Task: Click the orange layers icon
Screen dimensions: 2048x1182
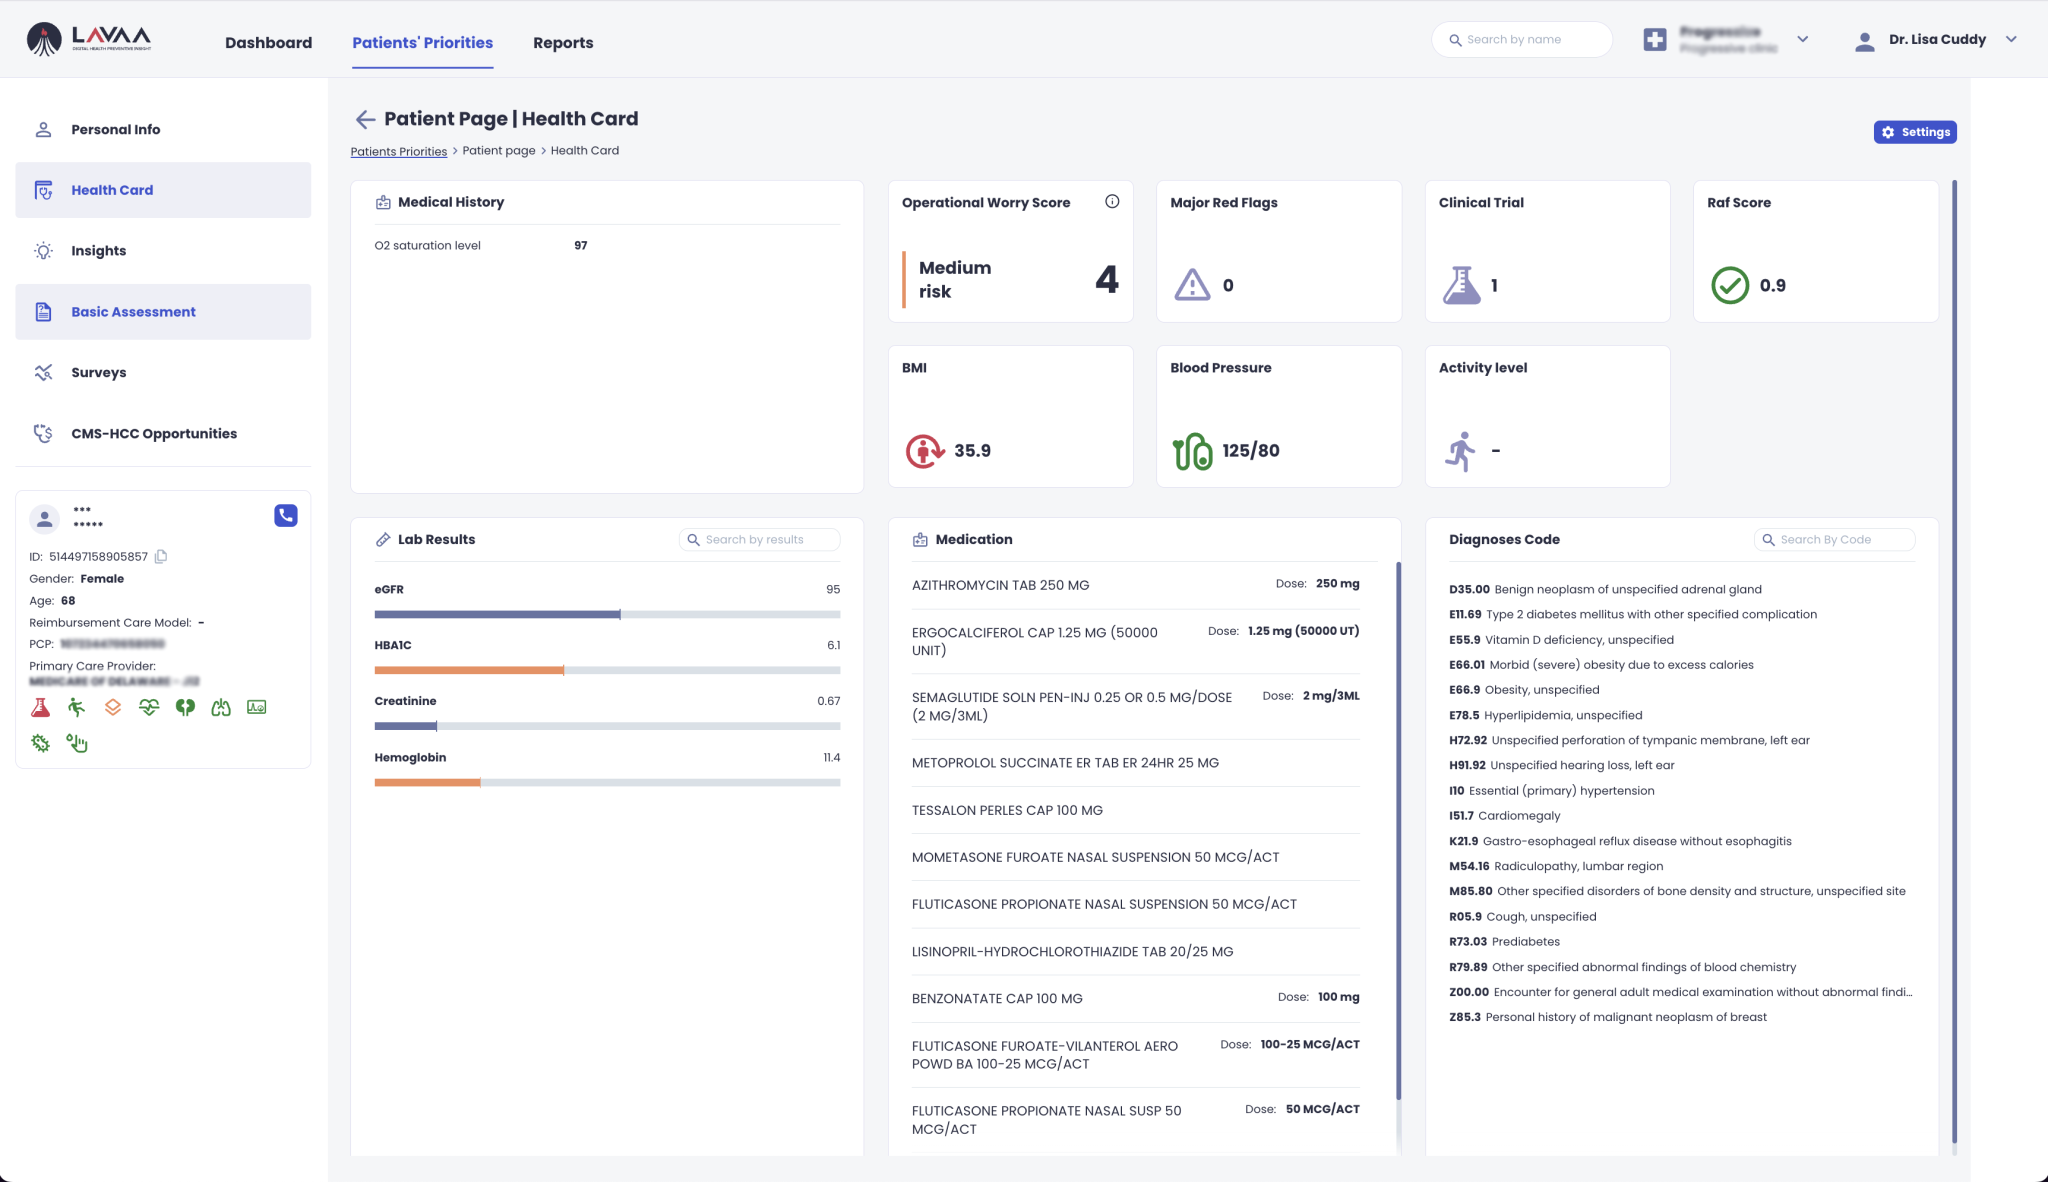Action: (113, 708)
